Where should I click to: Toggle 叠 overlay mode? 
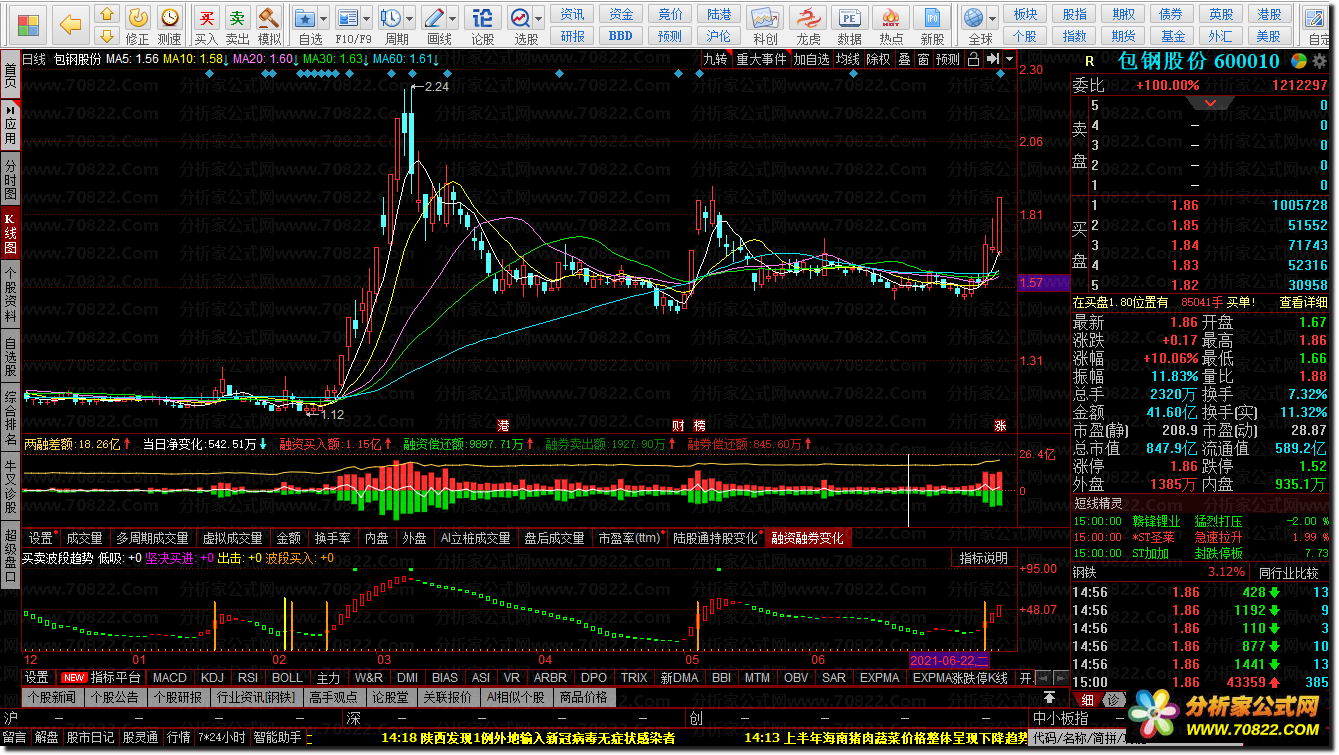[904, 59]
